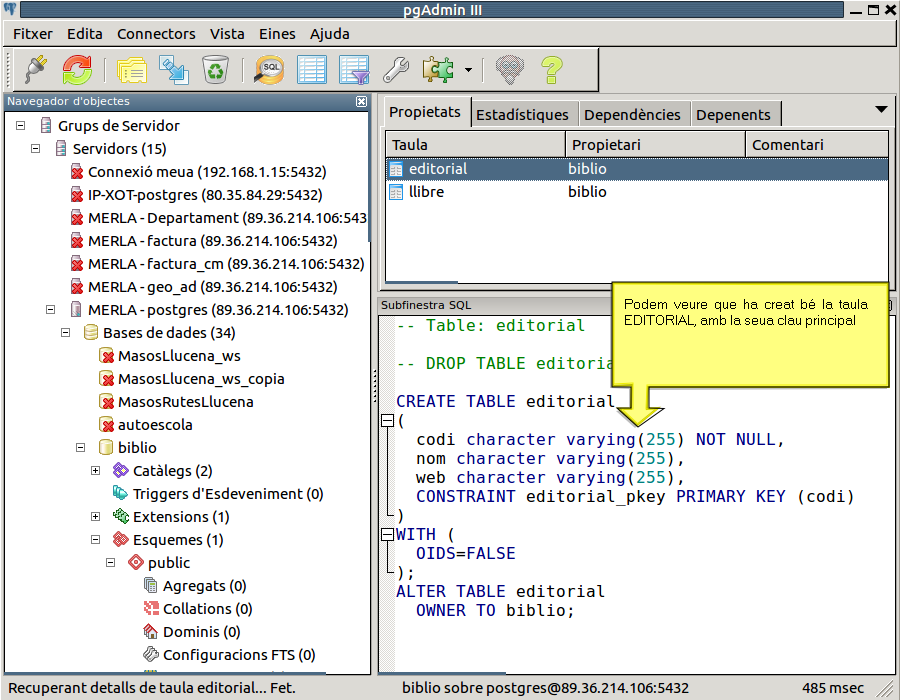Switch to the Propietats tab
Screen dimensions: 900x700
pos(425,112)
